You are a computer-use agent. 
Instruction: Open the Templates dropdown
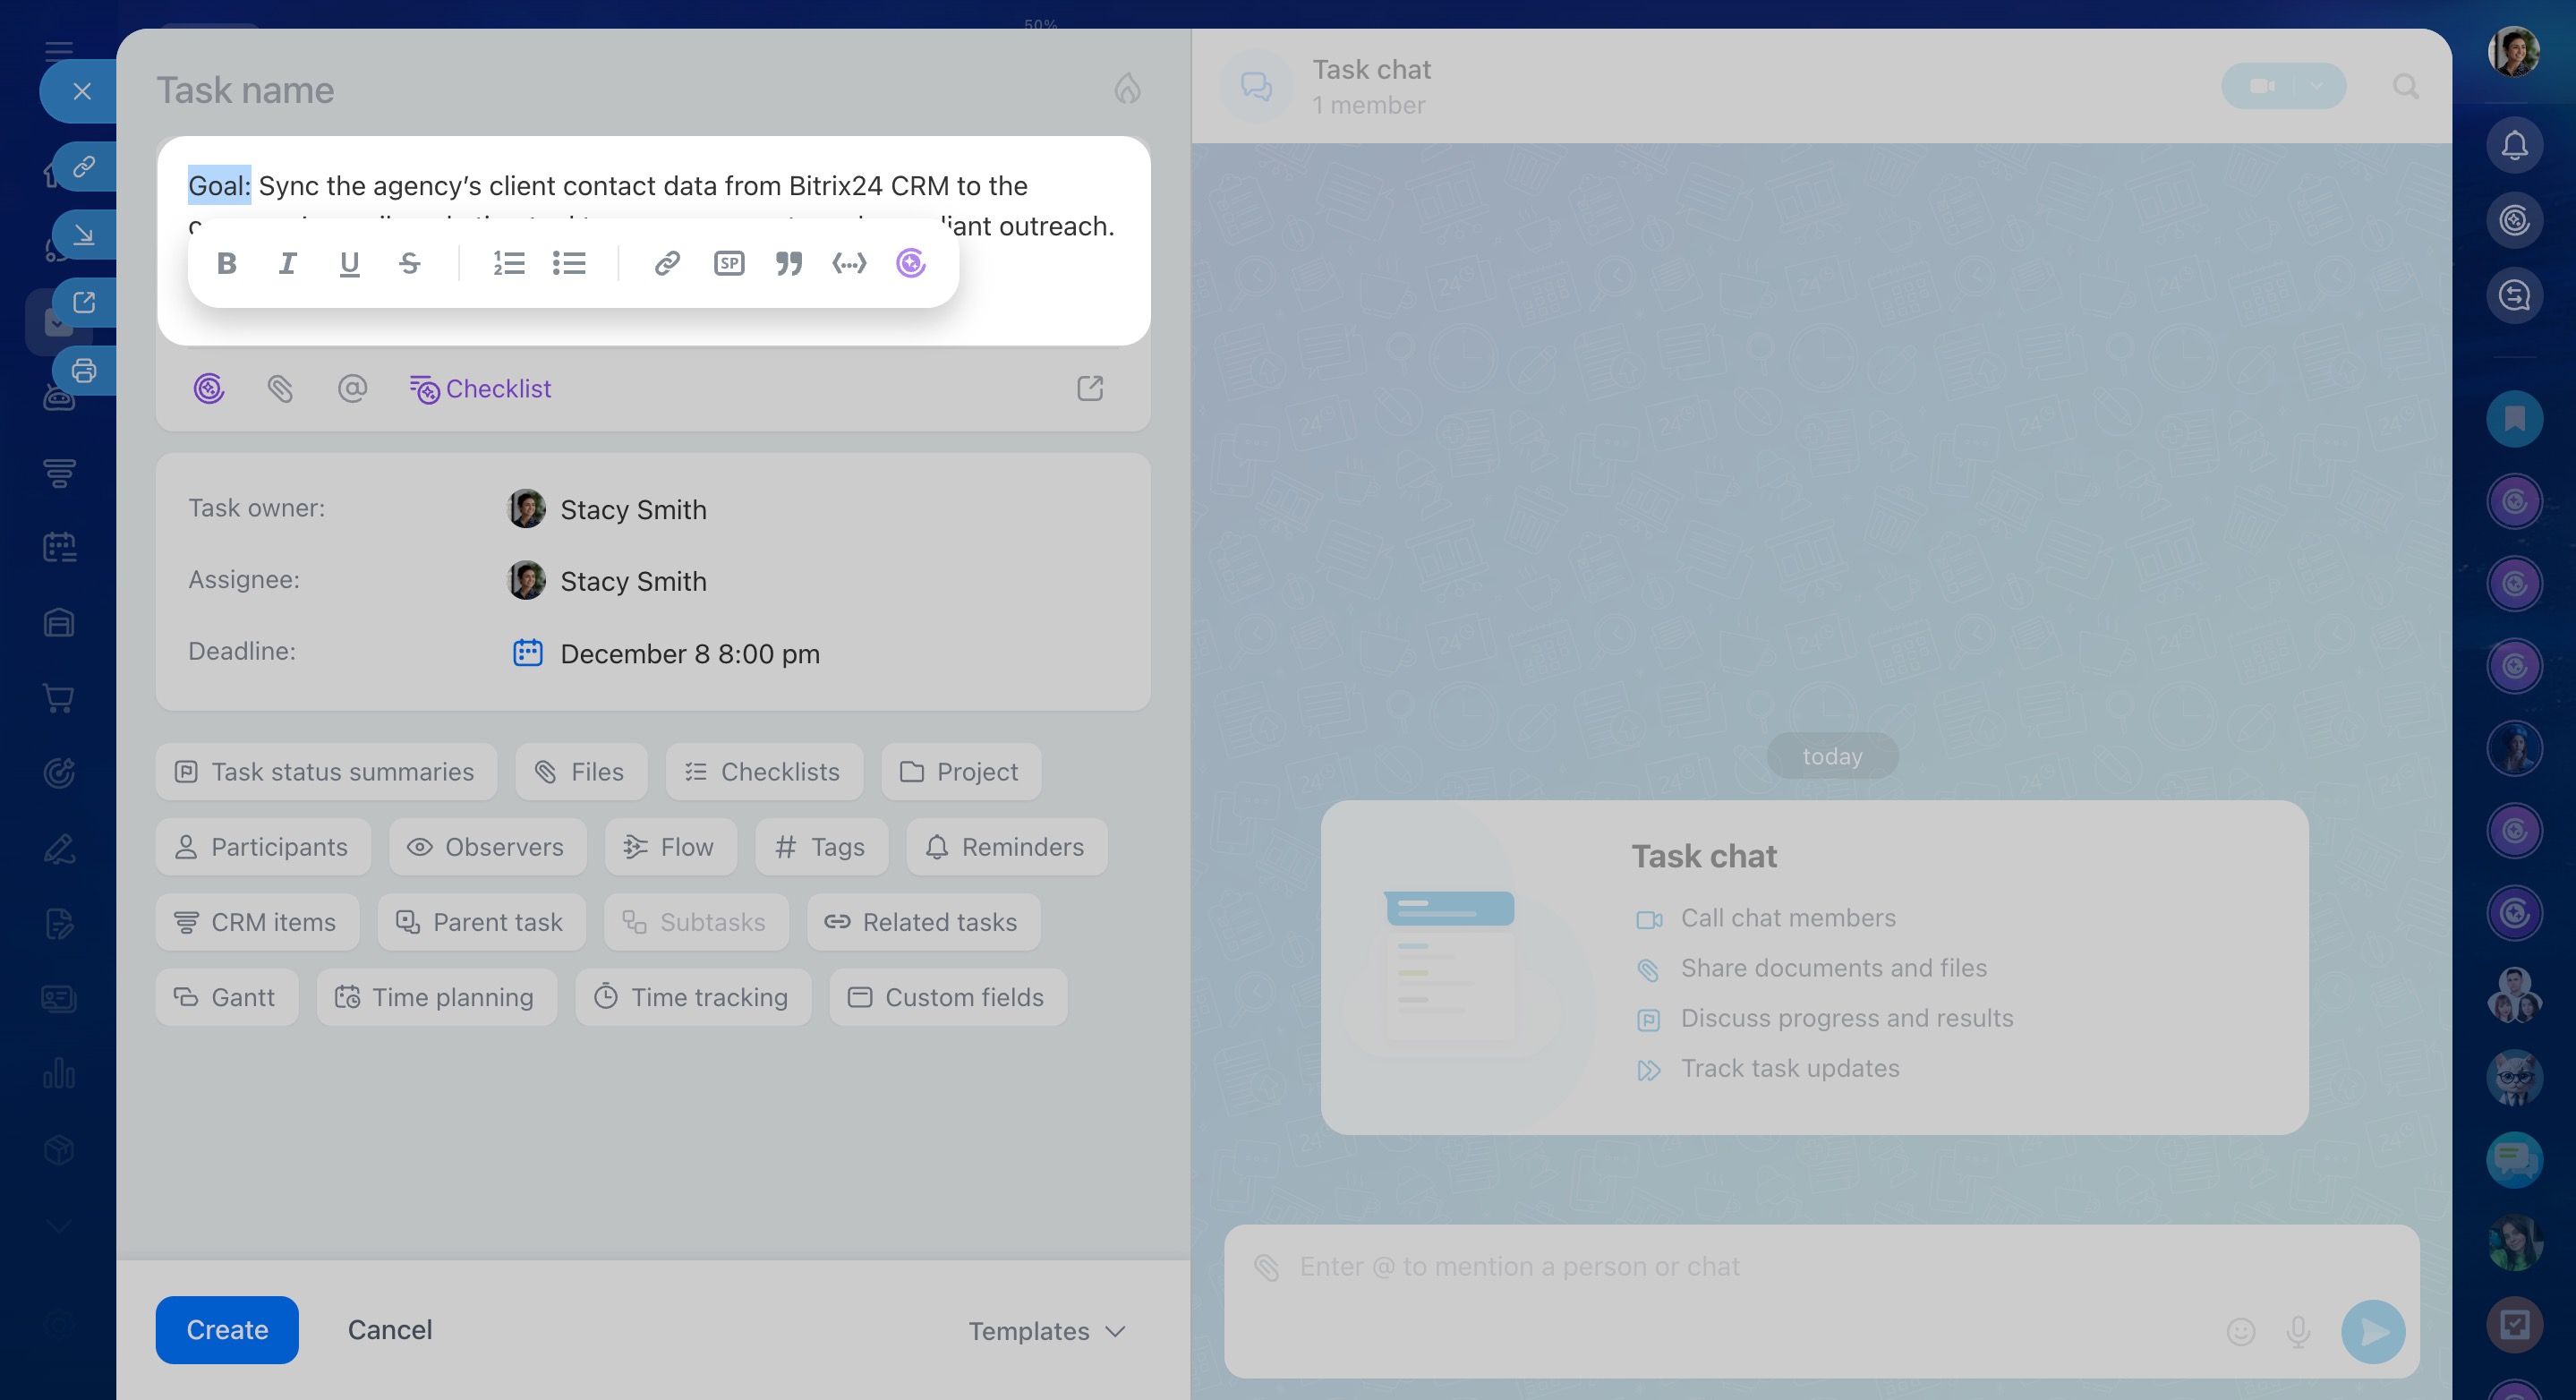click(x=1046, y=1331)
